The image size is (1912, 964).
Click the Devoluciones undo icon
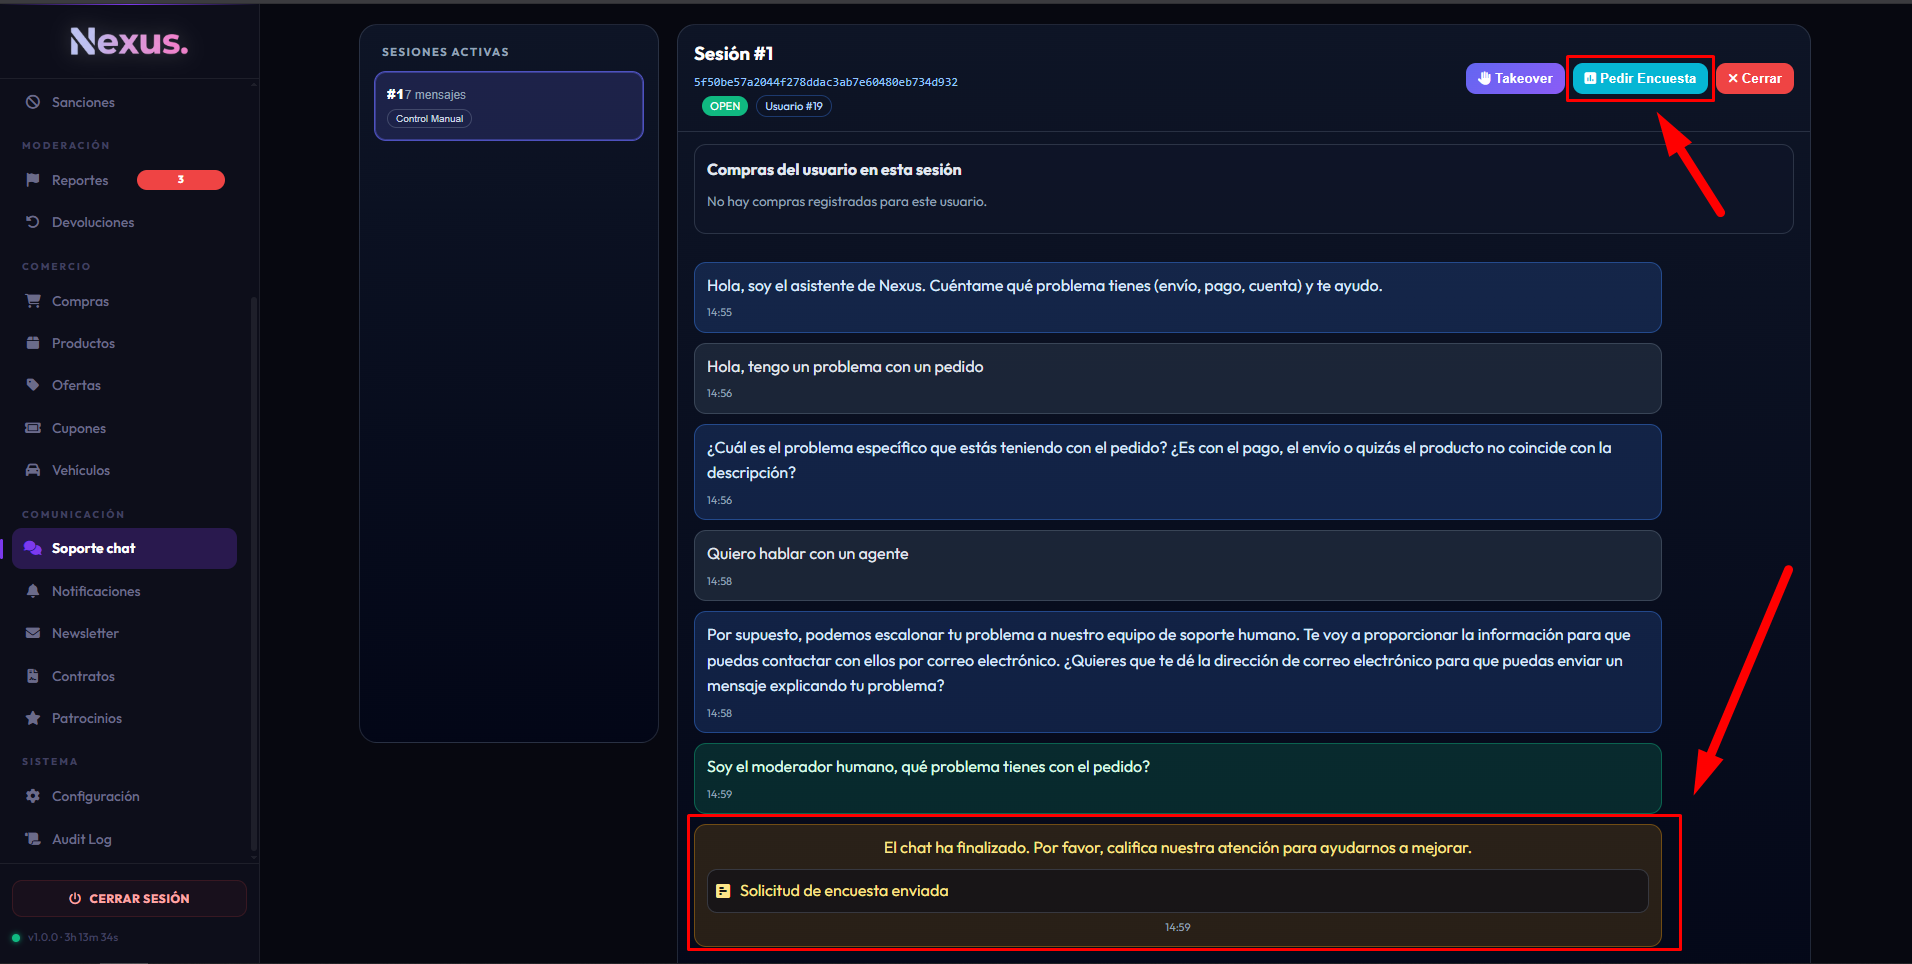point(33,222)
